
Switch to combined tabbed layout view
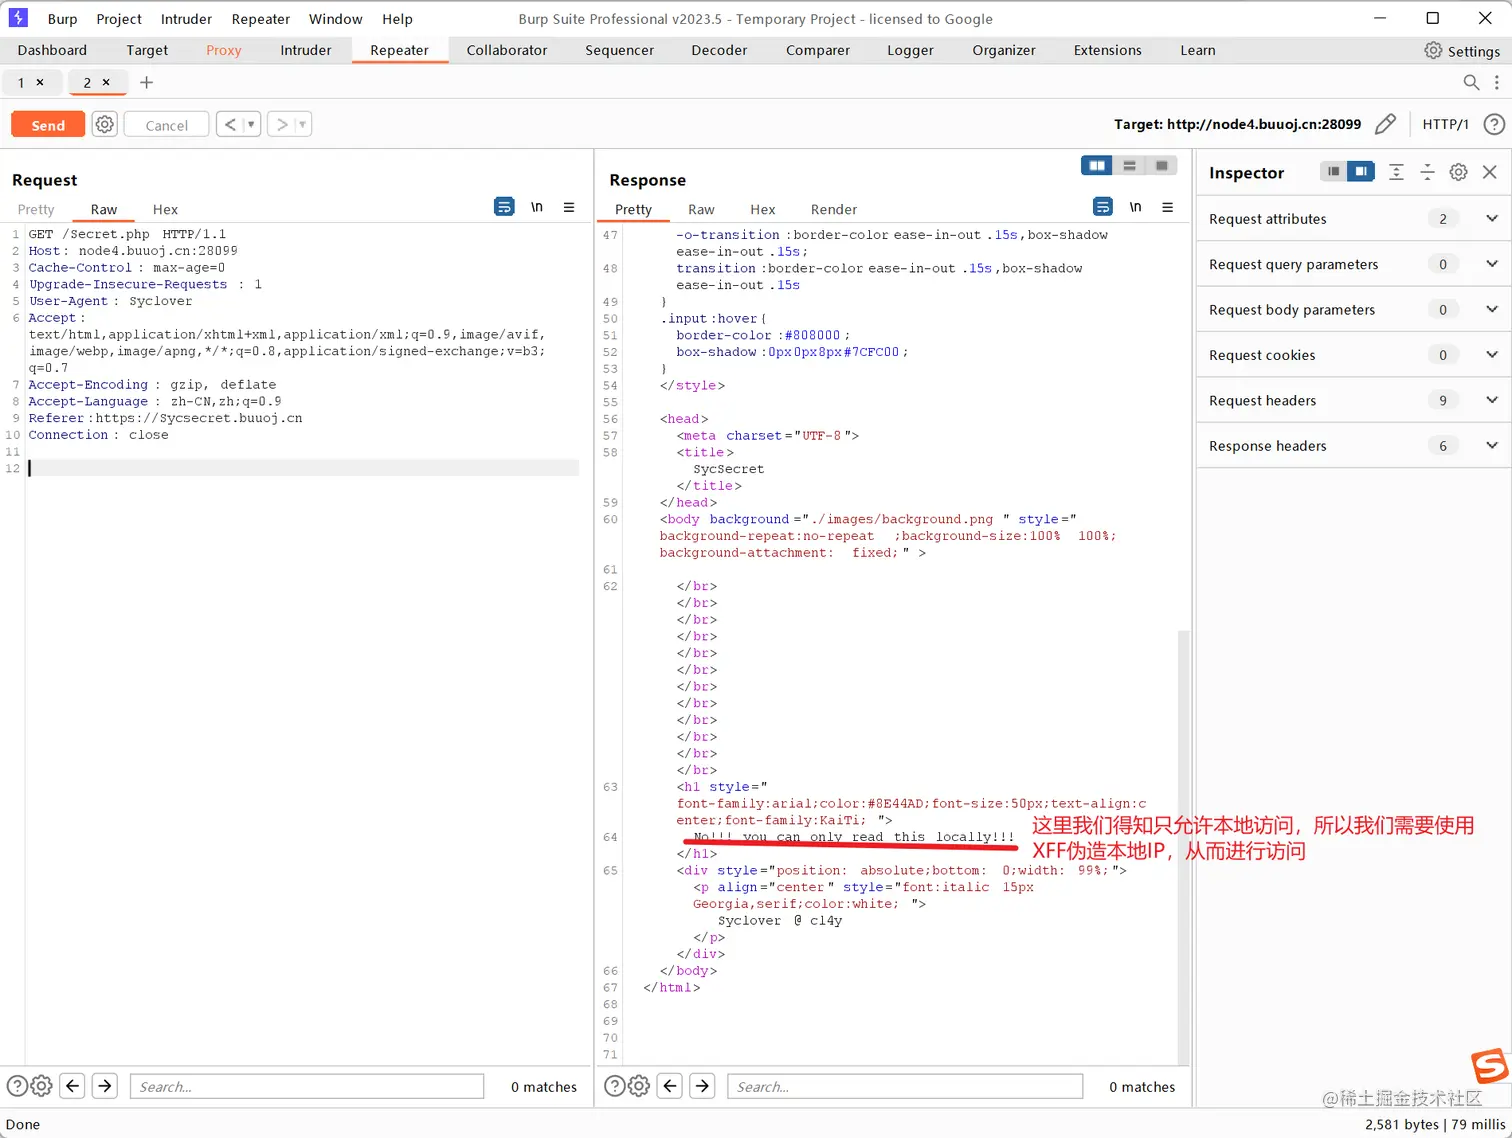[1161, 166]
